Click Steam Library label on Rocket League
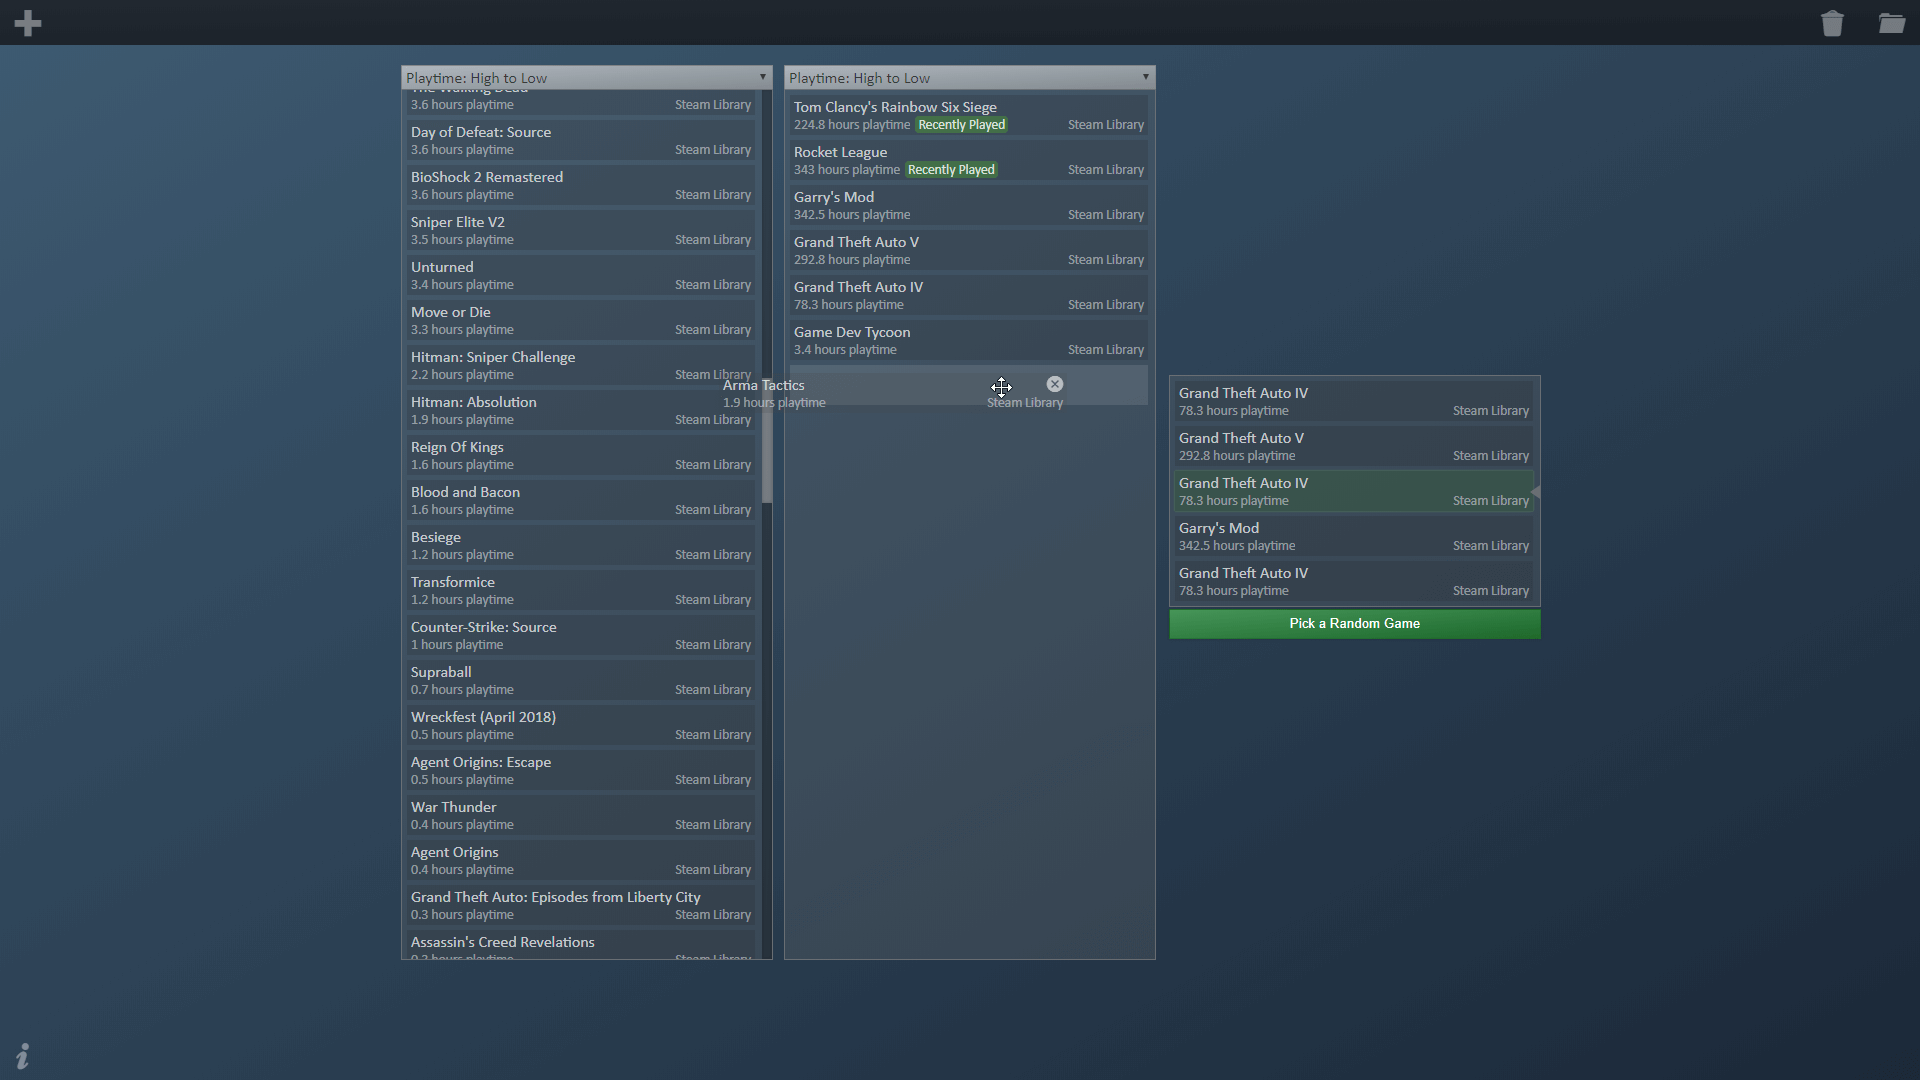 point(1105,169)
